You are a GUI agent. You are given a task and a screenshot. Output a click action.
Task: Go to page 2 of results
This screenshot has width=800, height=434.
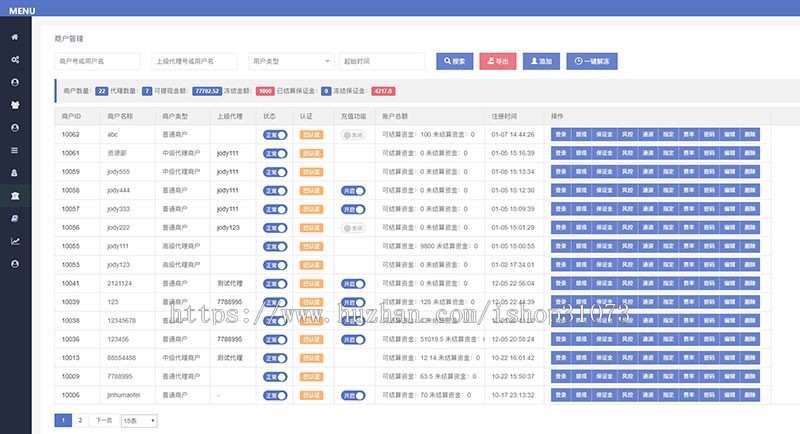[x=80, y=421]
